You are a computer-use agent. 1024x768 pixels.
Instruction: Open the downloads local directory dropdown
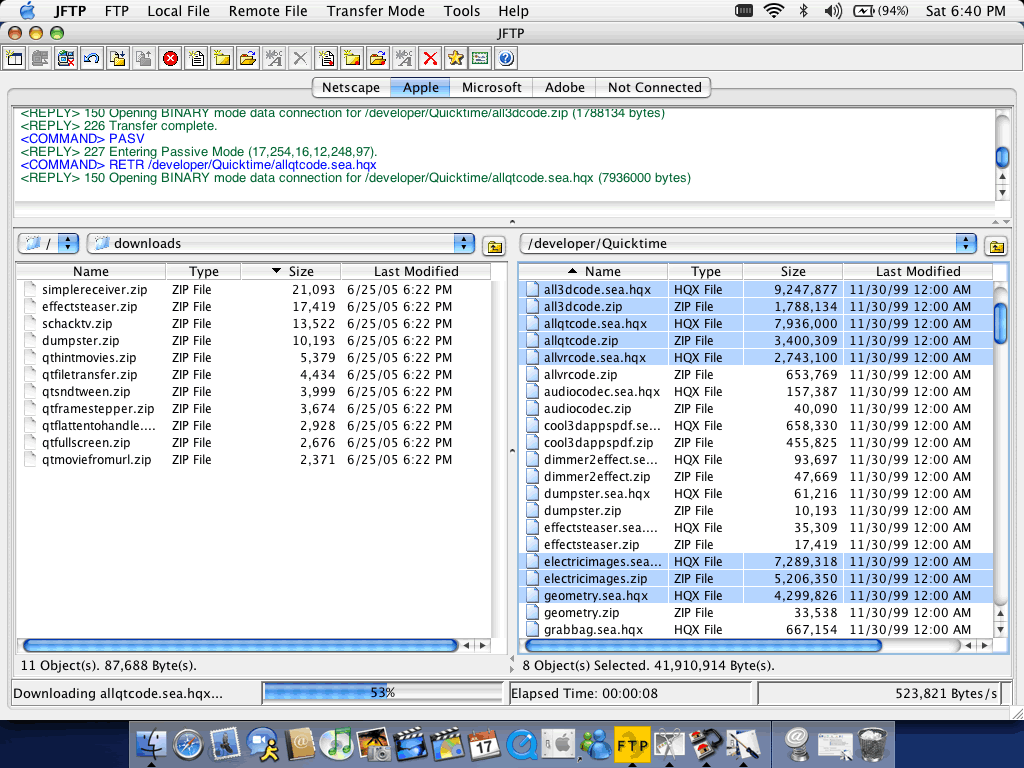click(x=281, y=244)
